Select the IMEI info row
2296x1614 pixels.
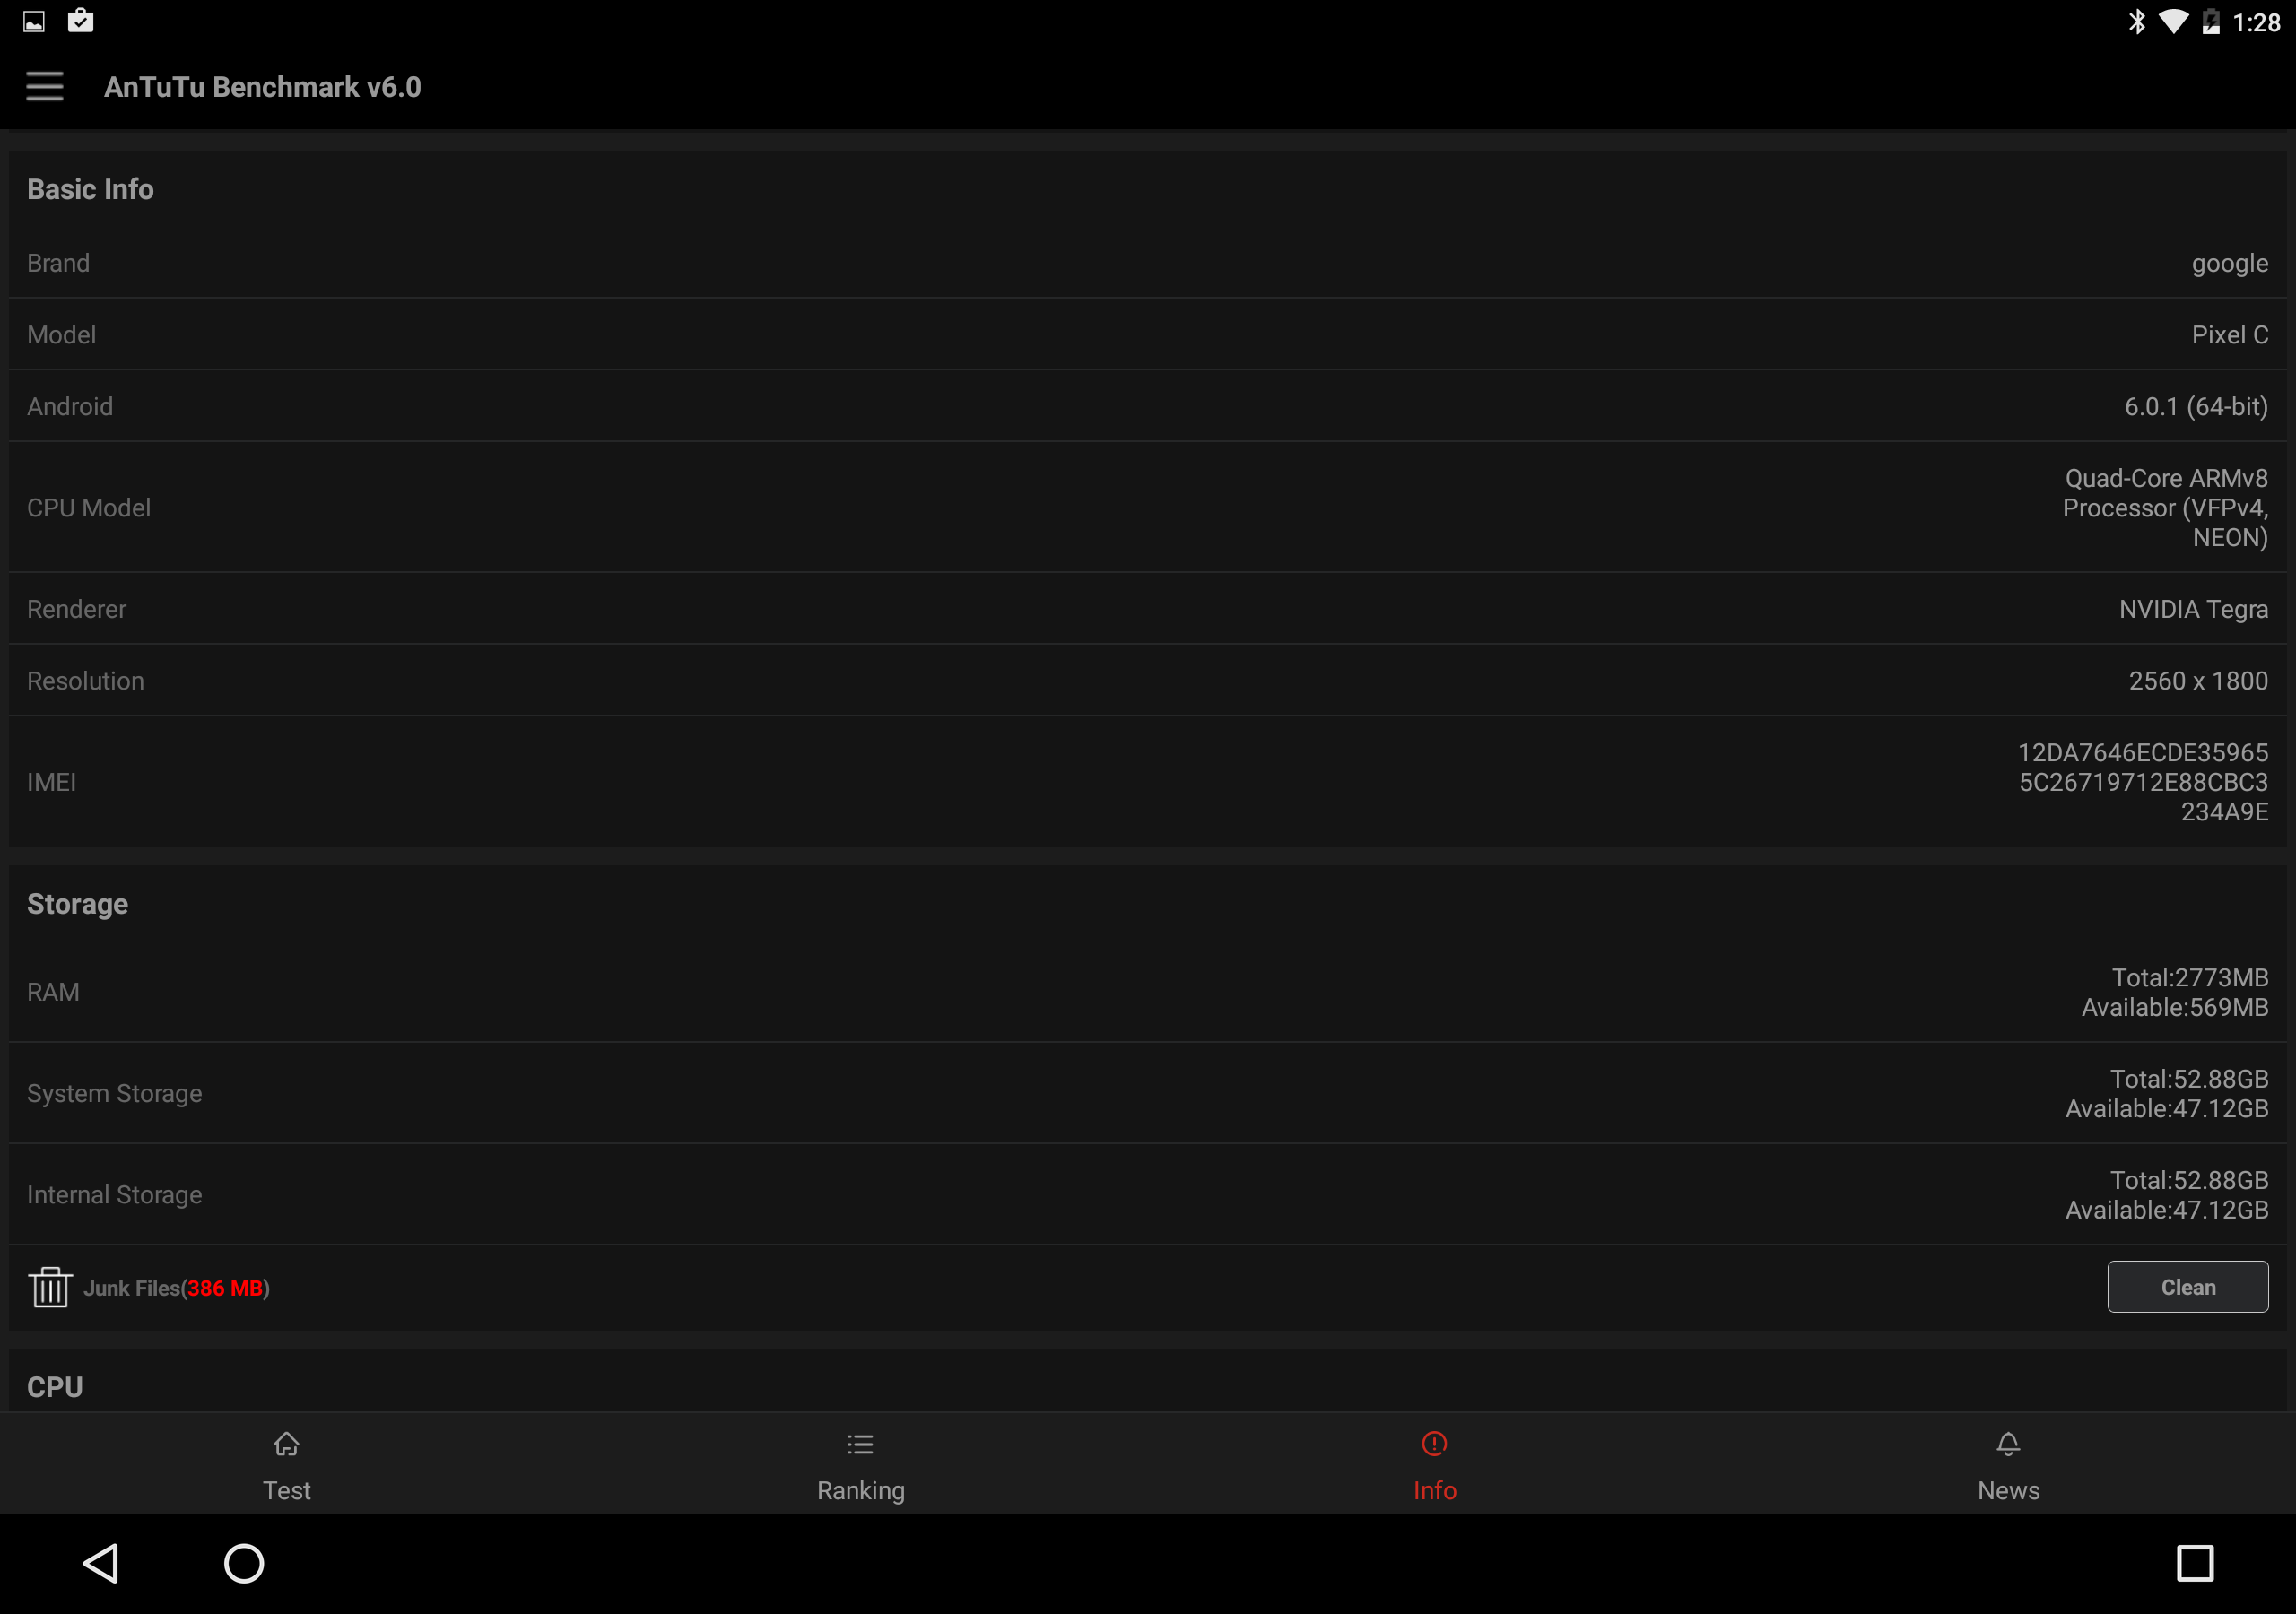[x=1148, y=782]
